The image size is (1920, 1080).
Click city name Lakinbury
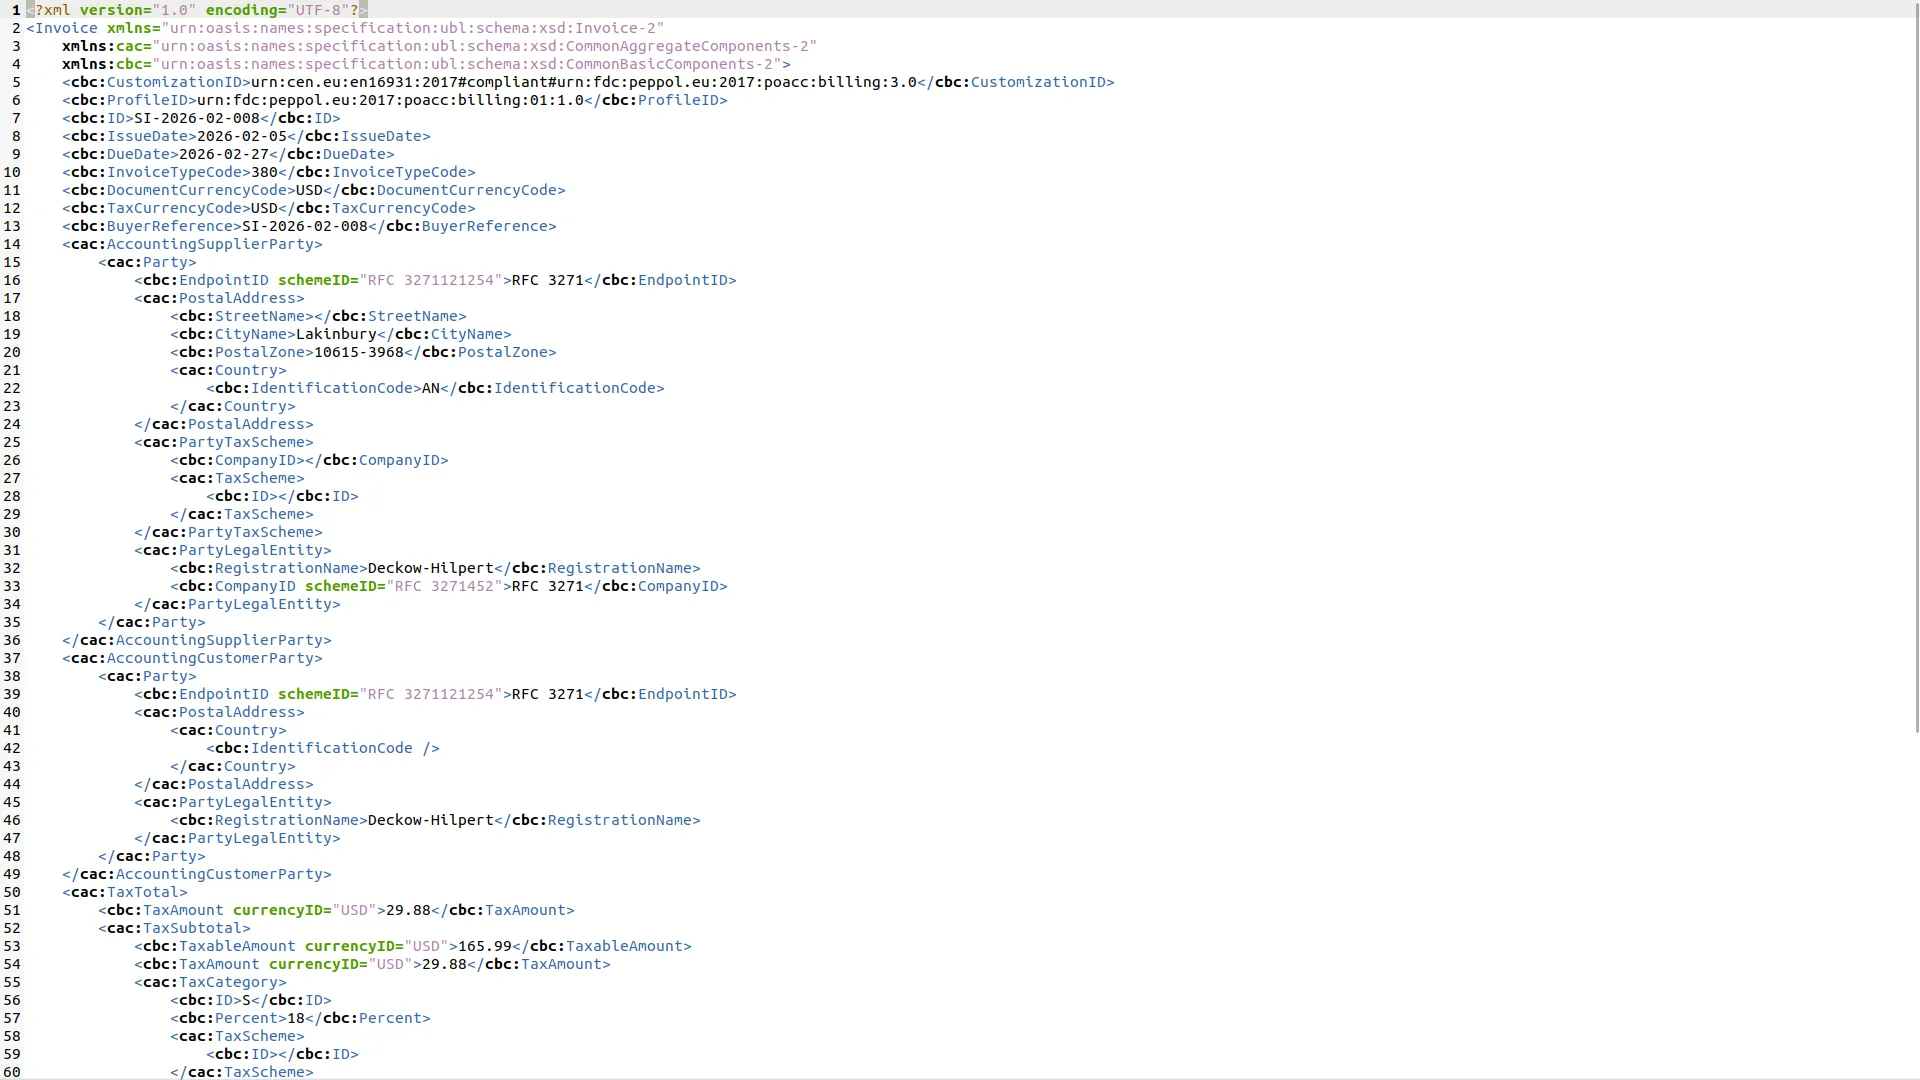336,334
